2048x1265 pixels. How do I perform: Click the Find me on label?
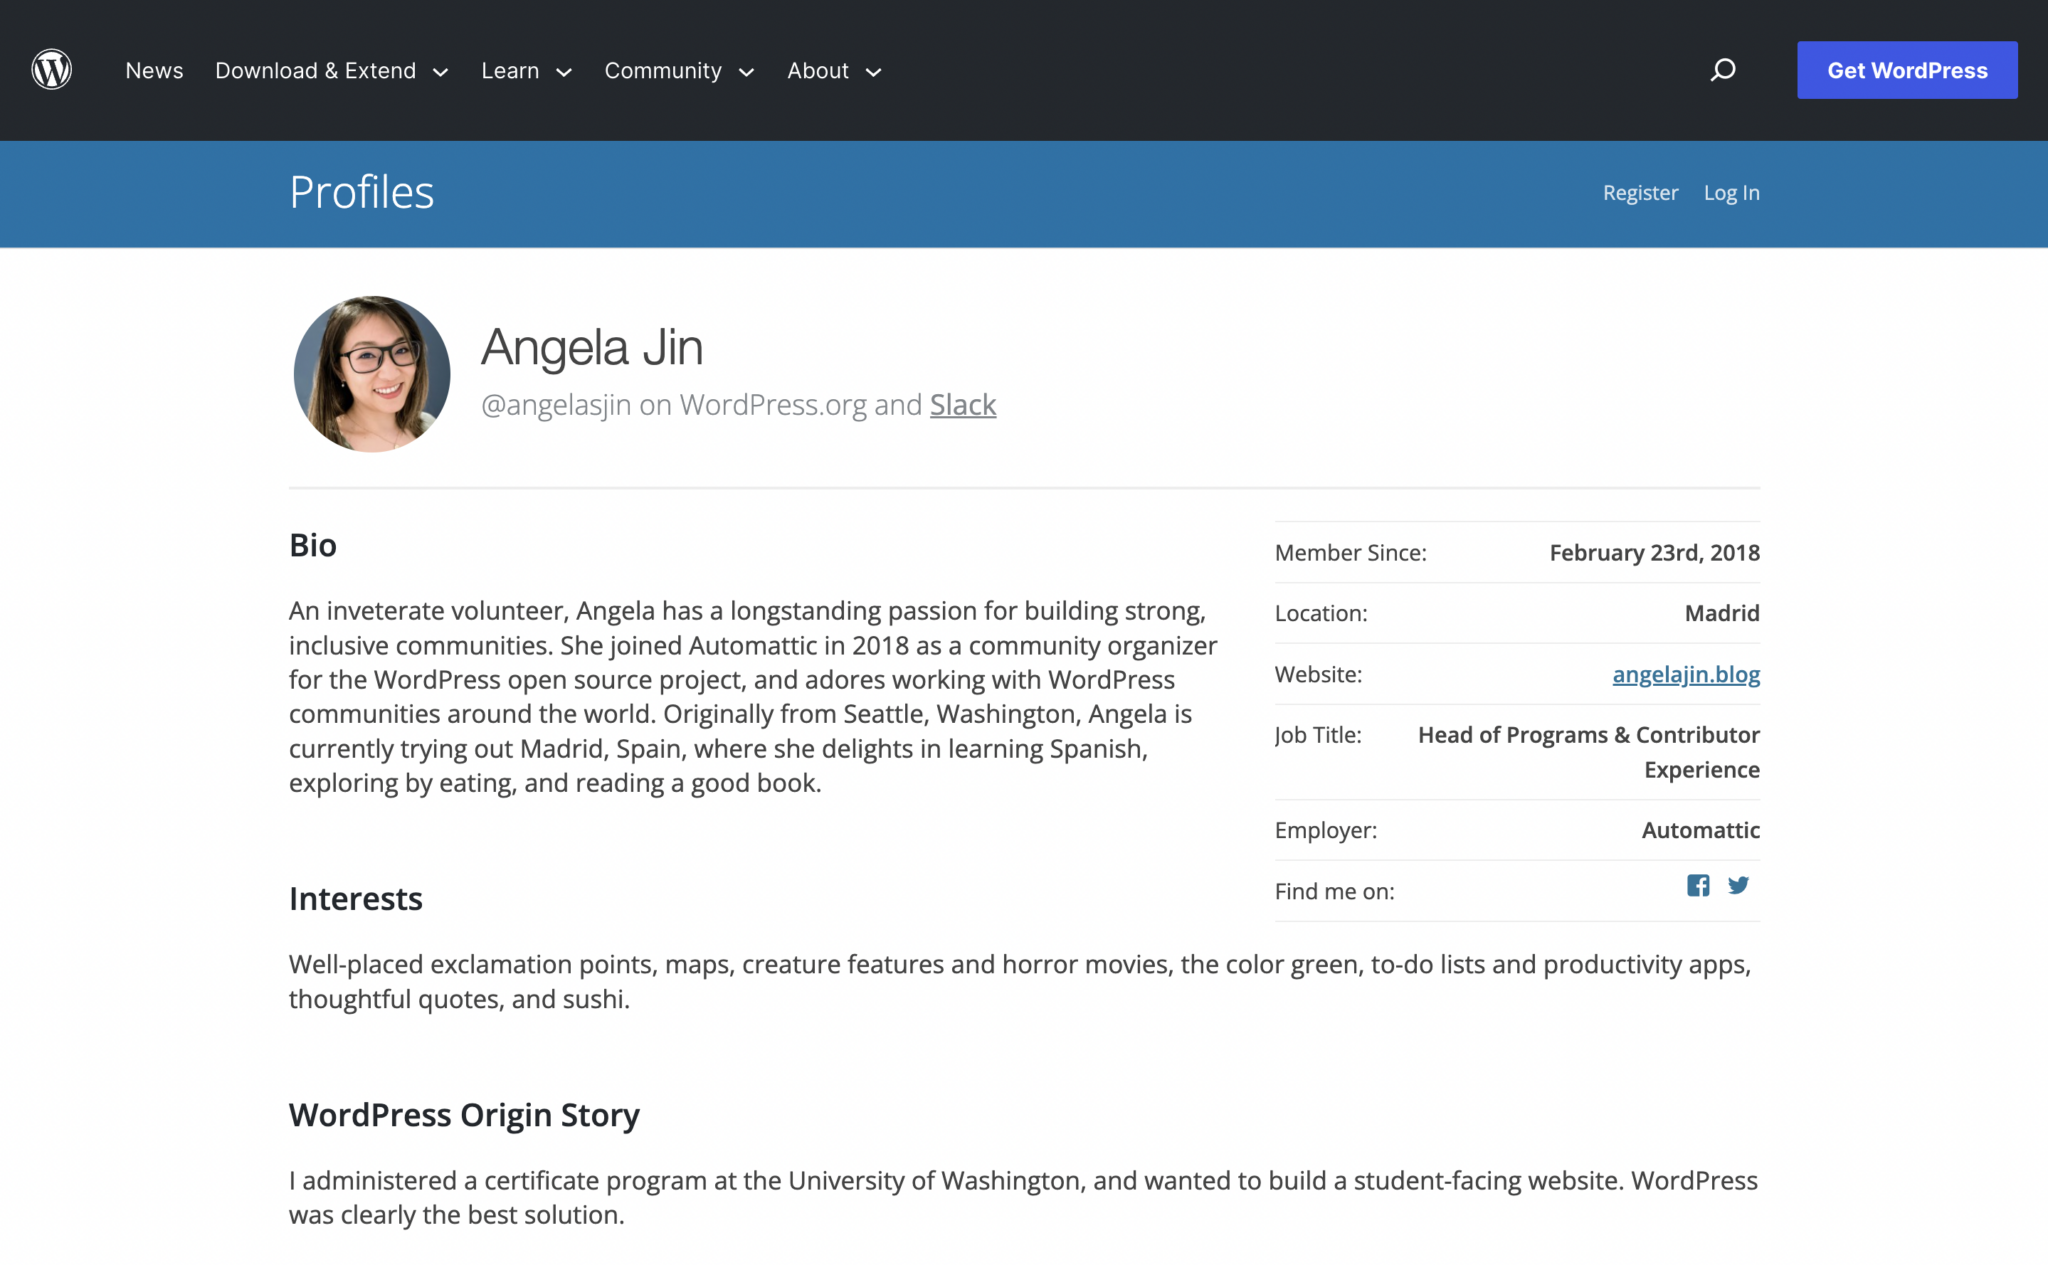click(1335, 891)
